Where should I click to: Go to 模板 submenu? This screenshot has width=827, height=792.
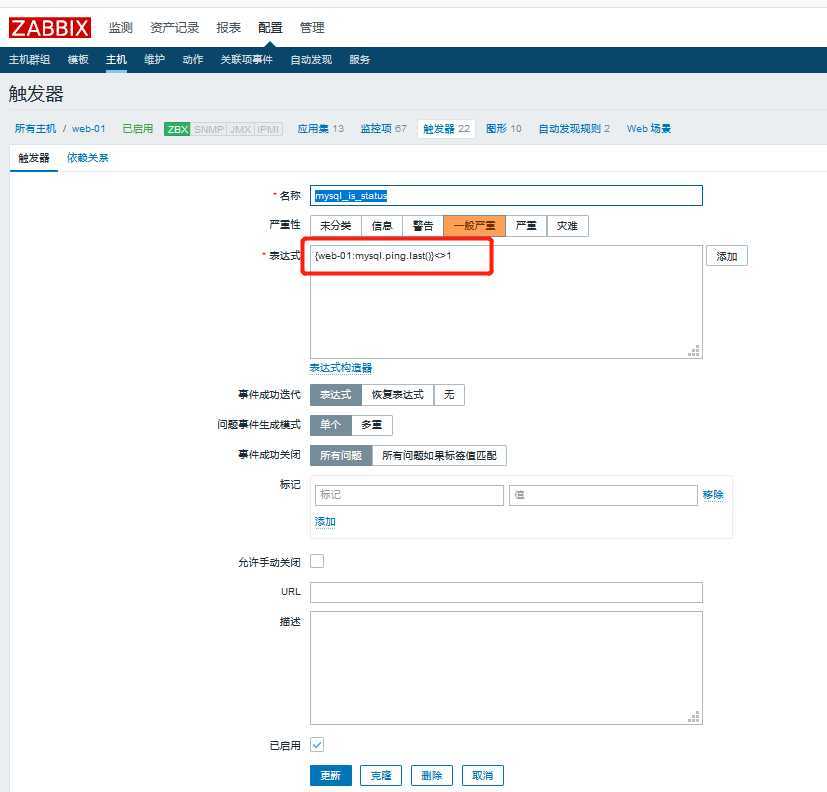[x=78, y=60]
